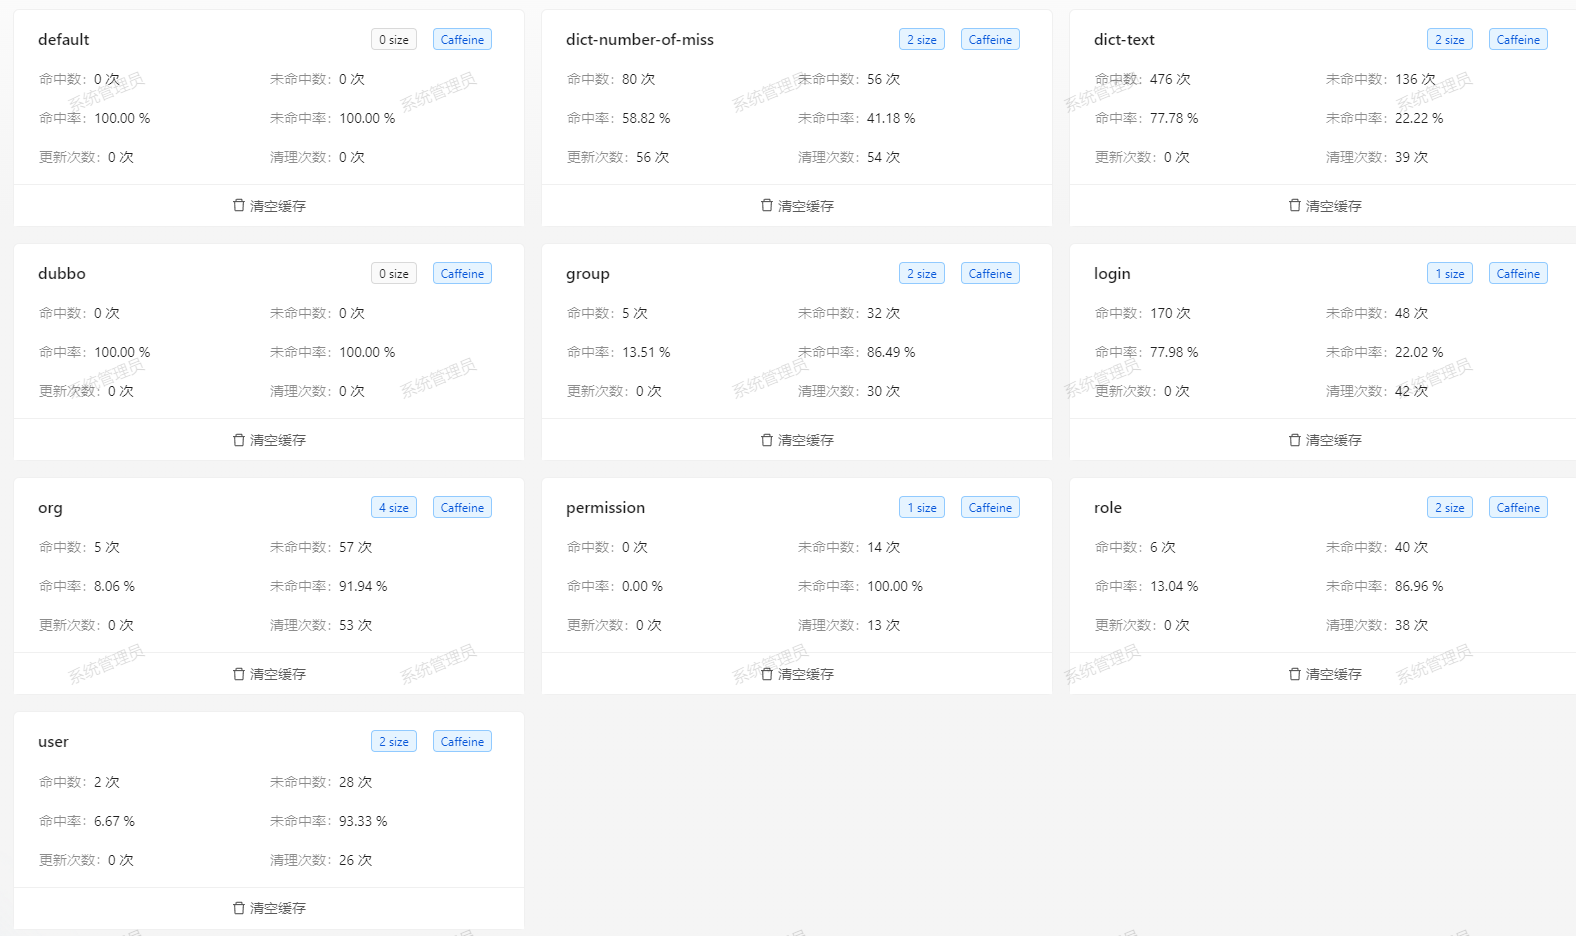Click trash icon in login cache card
Image resolution: width=1576 pixels, height=936 pixels.
pyautogui.click(x=1295, y=439)
